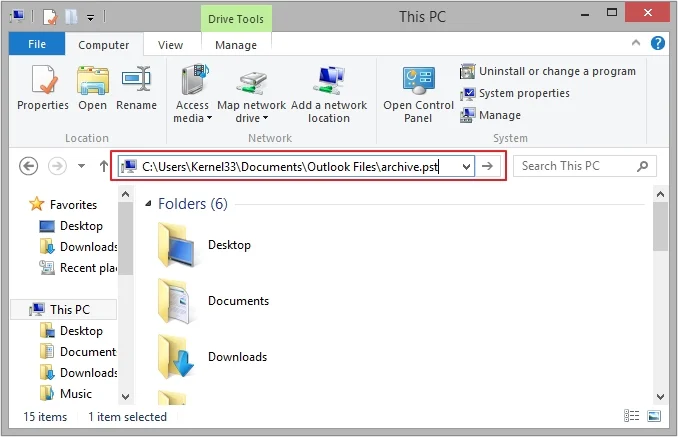The width and height of the screenshot is (678, 437).
Task: Switch to the Computer ribbon tab
Action: click(x=104, y=45)
